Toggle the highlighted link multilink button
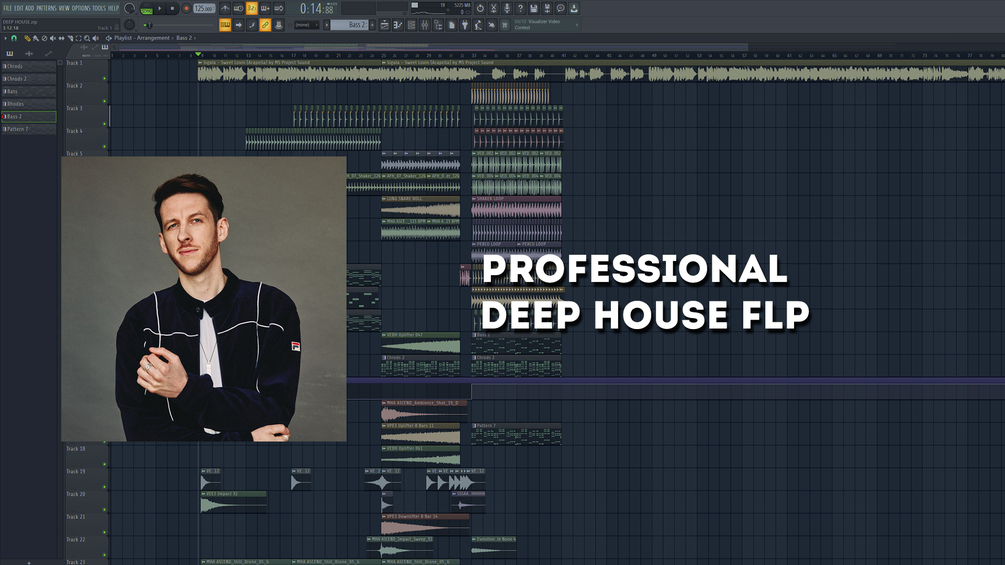Image resolution: width=1005 pixels, height=565 pixels. [265, 25]
